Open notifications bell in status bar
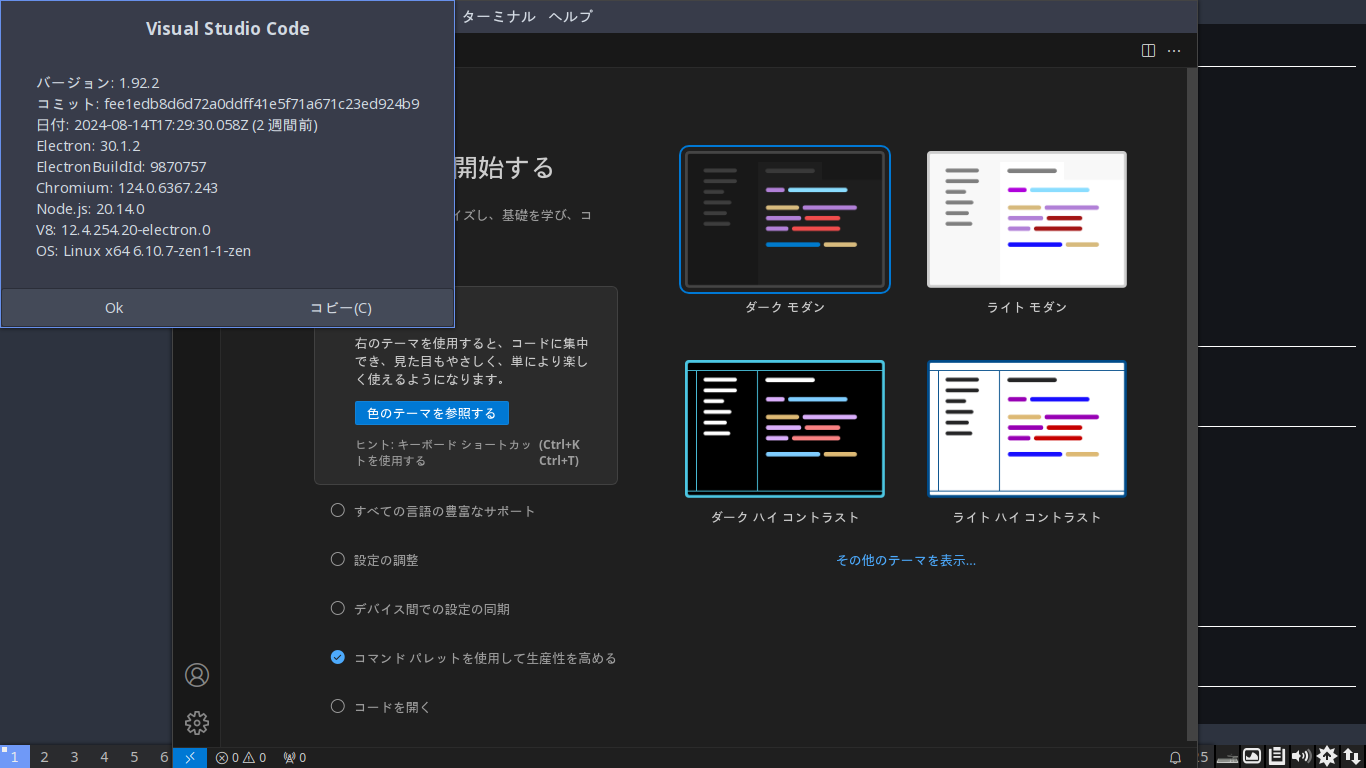 [1176, 758]
